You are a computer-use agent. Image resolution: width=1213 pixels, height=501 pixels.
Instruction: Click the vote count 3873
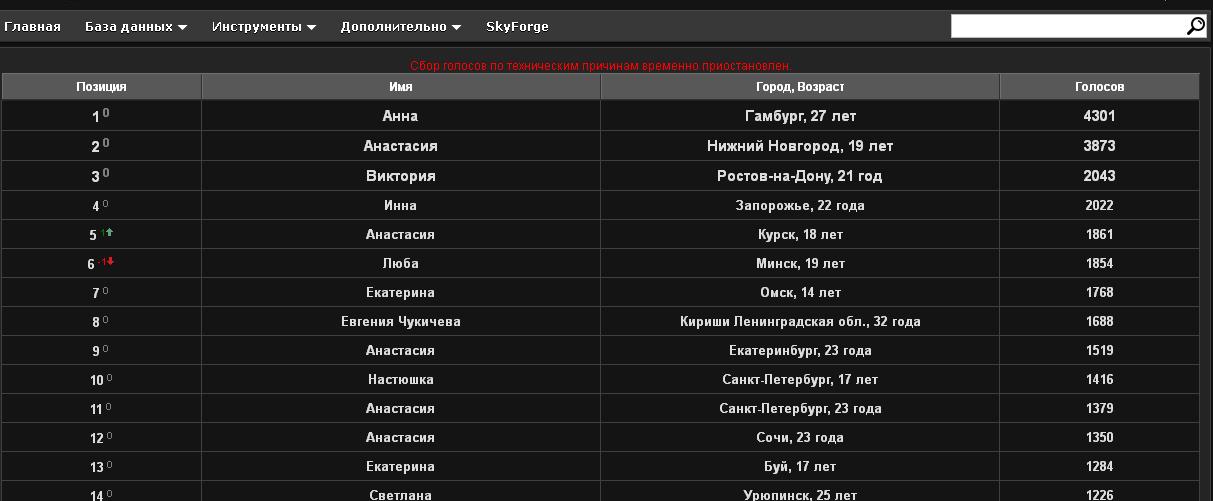[1099, 146]
